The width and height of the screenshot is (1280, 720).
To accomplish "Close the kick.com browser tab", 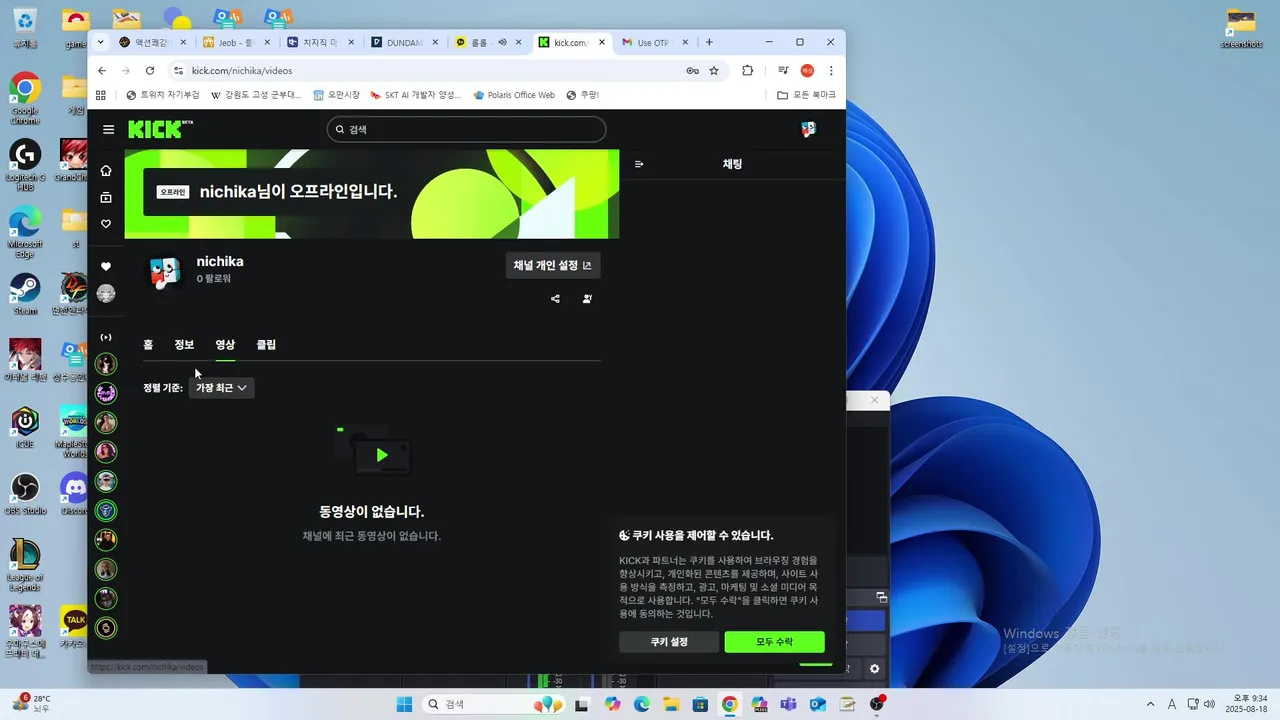I will [602, 43].
